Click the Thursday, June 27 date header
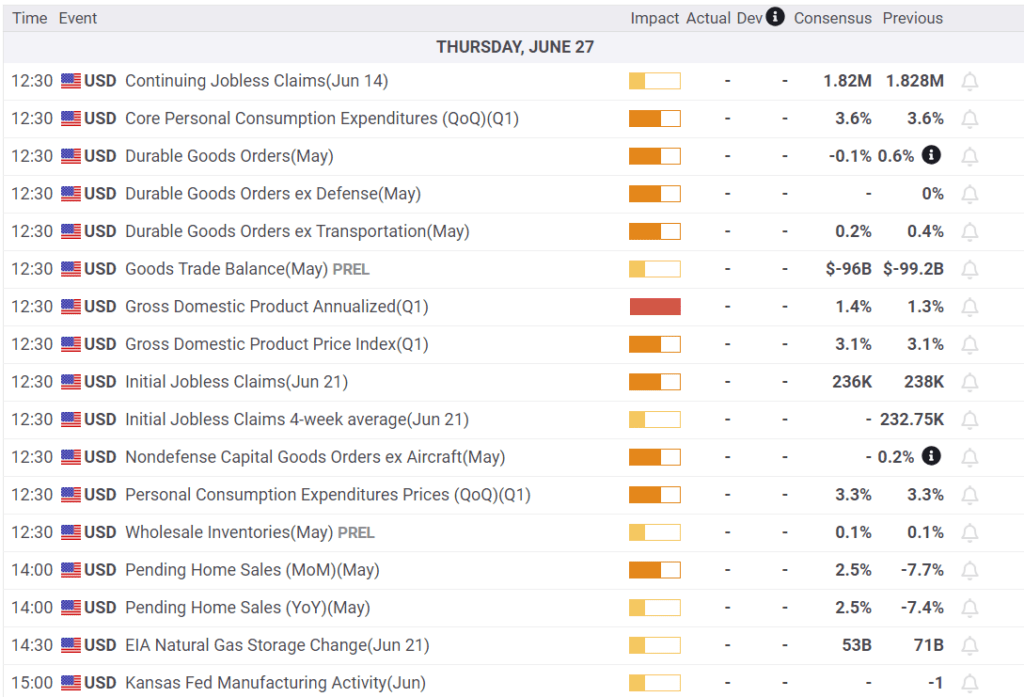The height and width of the screenshot is (697, 1024). tap(515, 47)
